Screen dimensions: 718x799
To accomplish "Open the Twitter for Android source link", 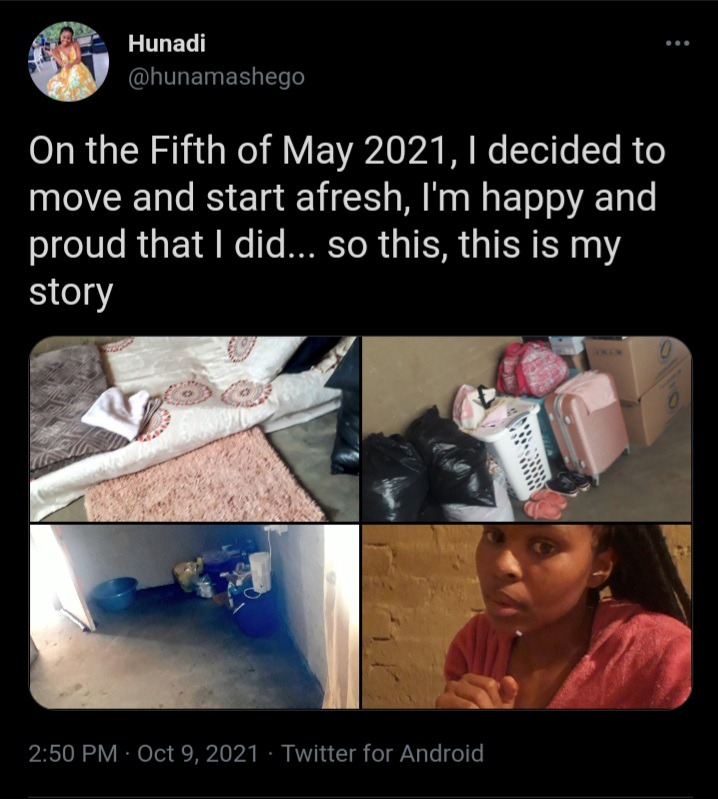I will click(383, 754).
